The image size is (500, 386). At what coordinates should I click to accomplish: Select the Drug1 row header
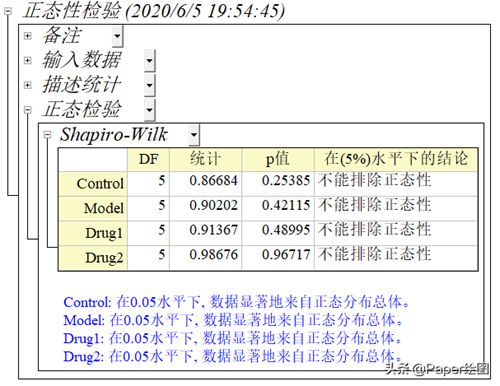pos(93,233)
